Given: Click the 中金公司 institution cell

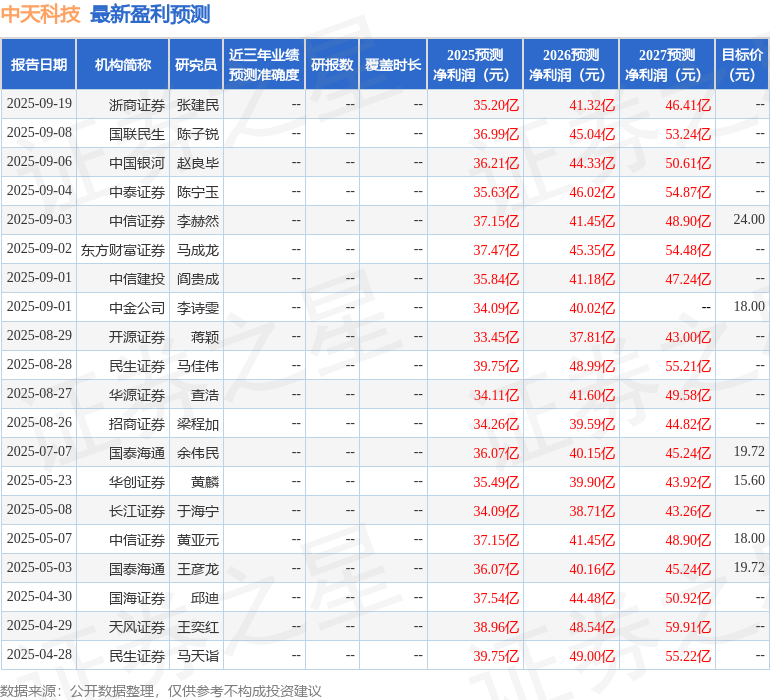Looking at the screenshot, I should pyautogui.click(x=137, y=307).
